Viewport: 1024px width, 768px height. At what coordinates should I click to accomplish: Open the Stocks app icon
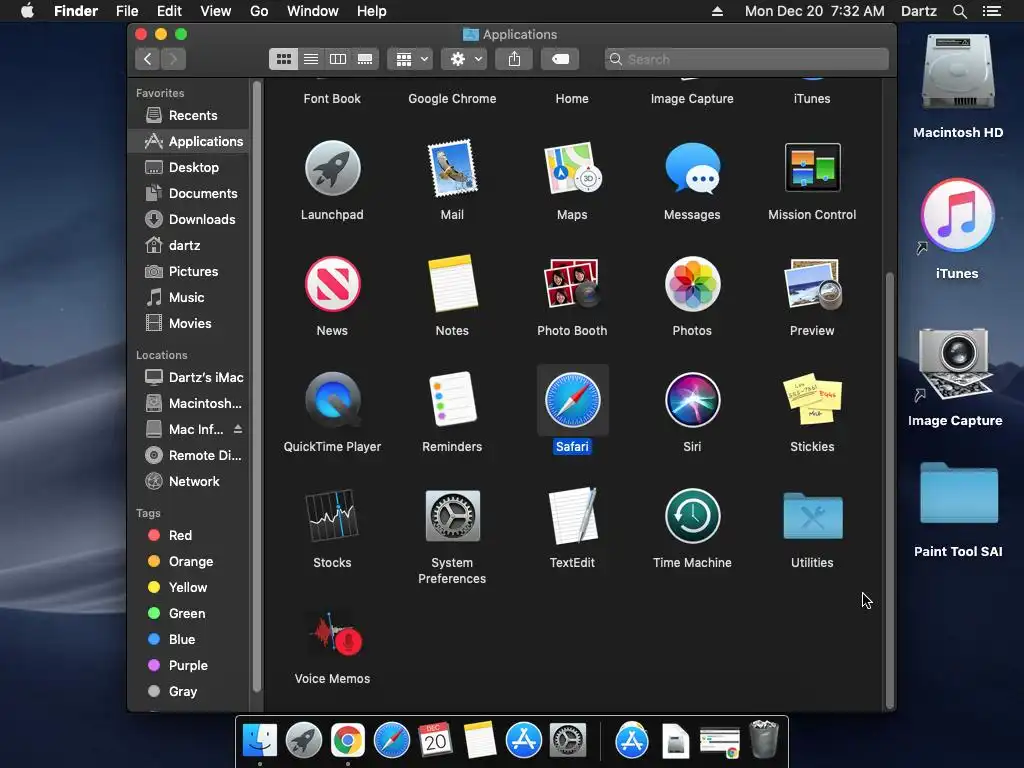(332, 515)
